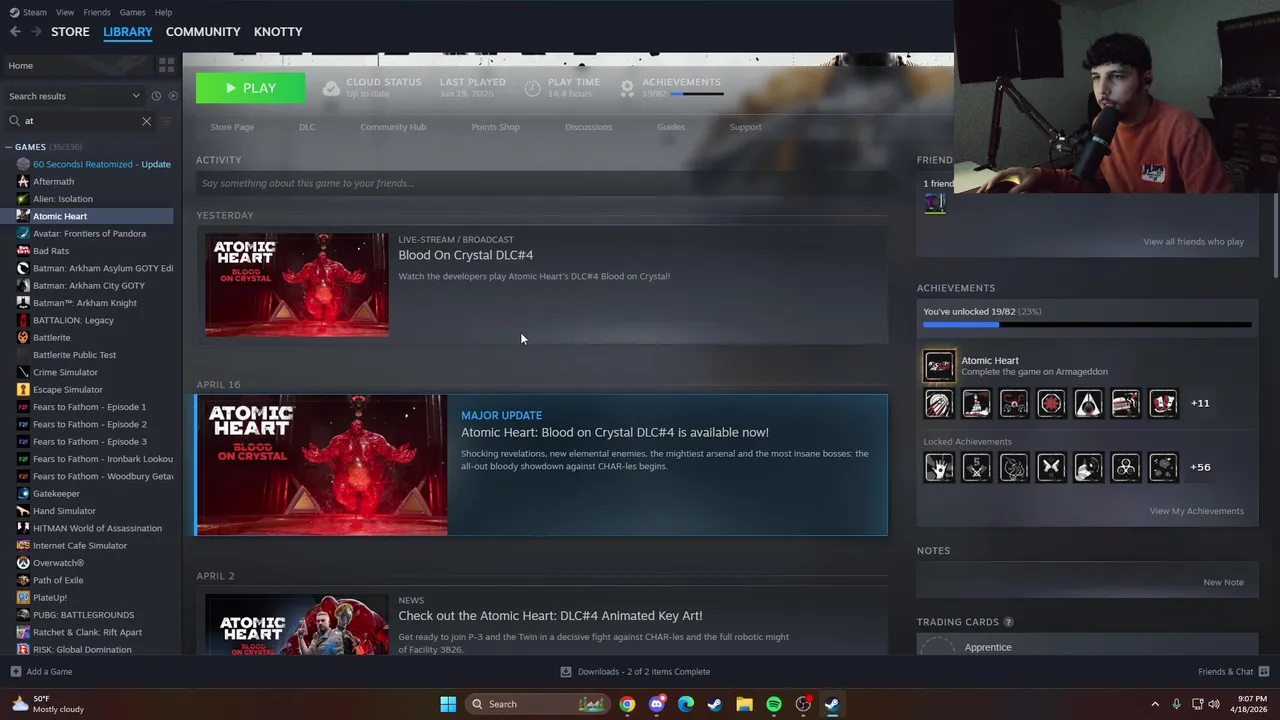Click the theater masks achievement icon
1280x720 pixels.
coord(1163,403)
